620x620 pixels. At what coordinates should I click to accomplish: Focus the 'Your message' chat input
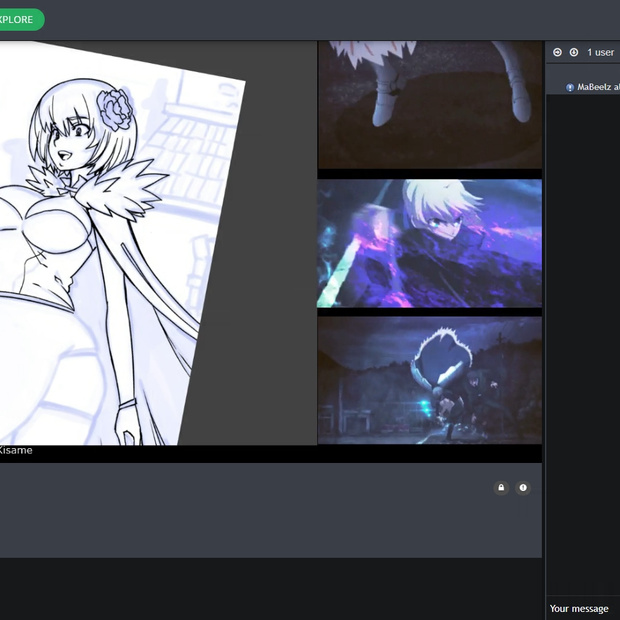pos(583,608)
